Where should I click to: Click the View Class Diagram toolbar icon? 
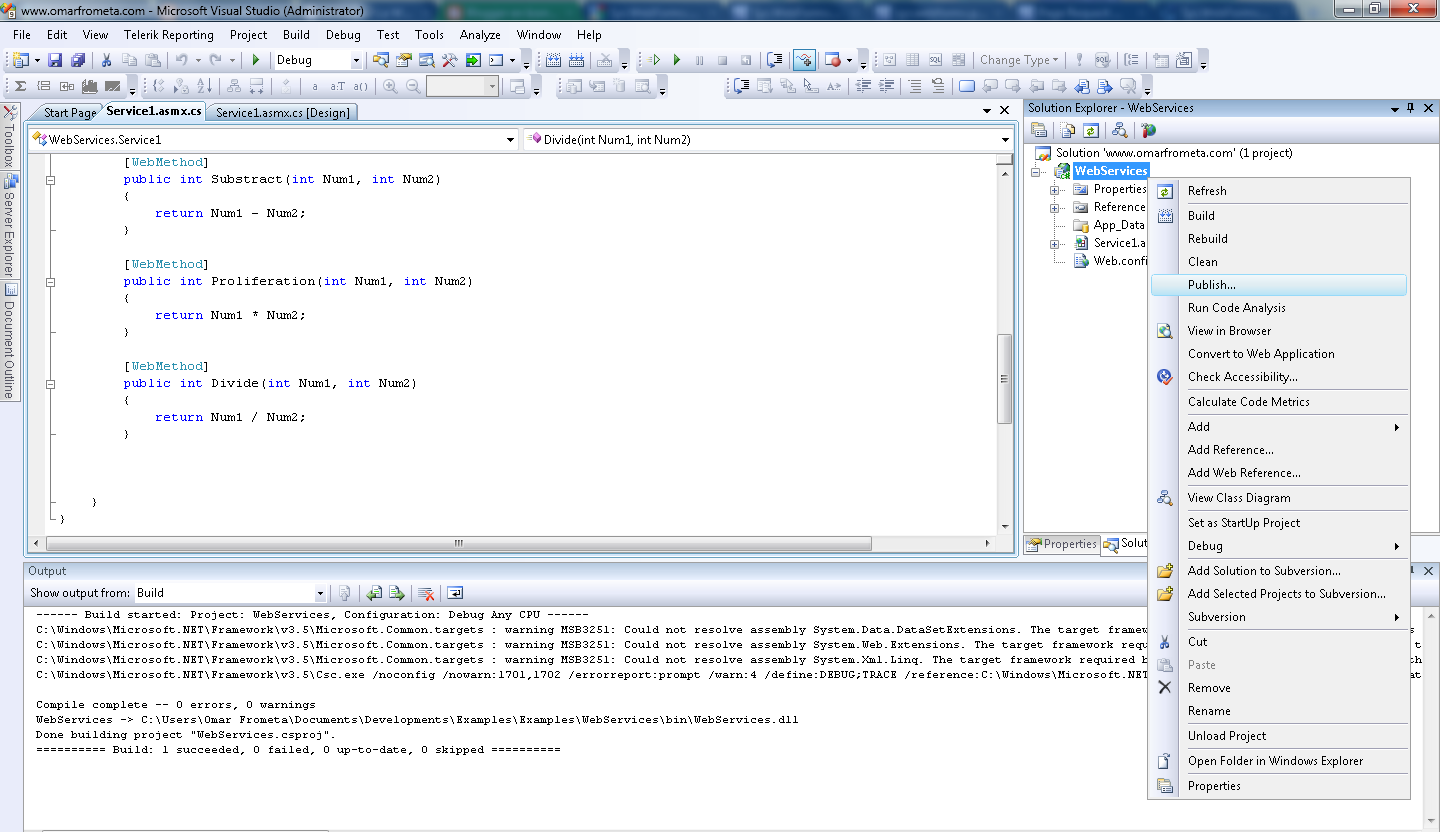pyautogui.click(x=1120, y=130)
